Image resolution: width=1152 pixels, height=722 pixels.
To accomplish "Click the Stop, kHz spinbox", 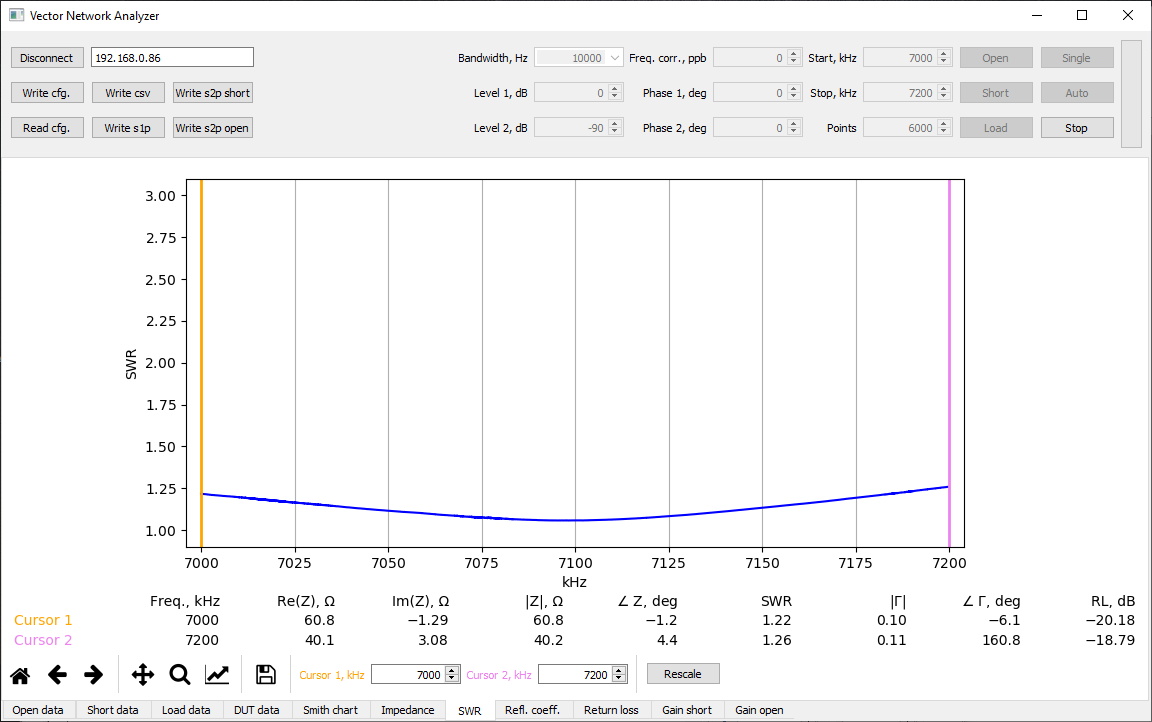I will pos(907,93).
